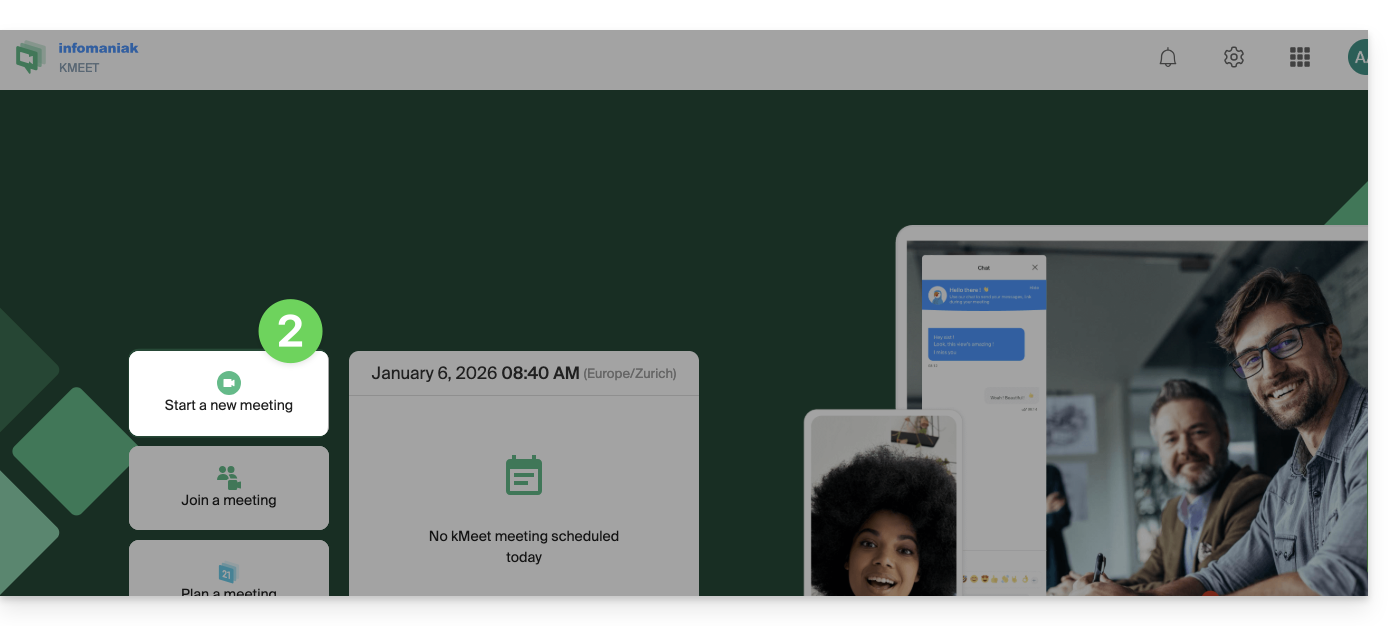1398x626 pixels.
Task: Select the Join a meeting label
Action: click(229, 500)
